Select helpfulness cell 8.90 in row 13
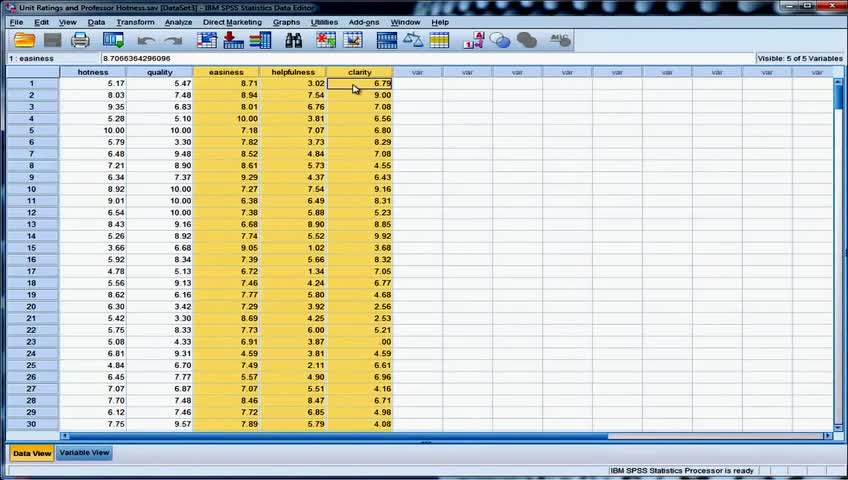 point(293,224)
